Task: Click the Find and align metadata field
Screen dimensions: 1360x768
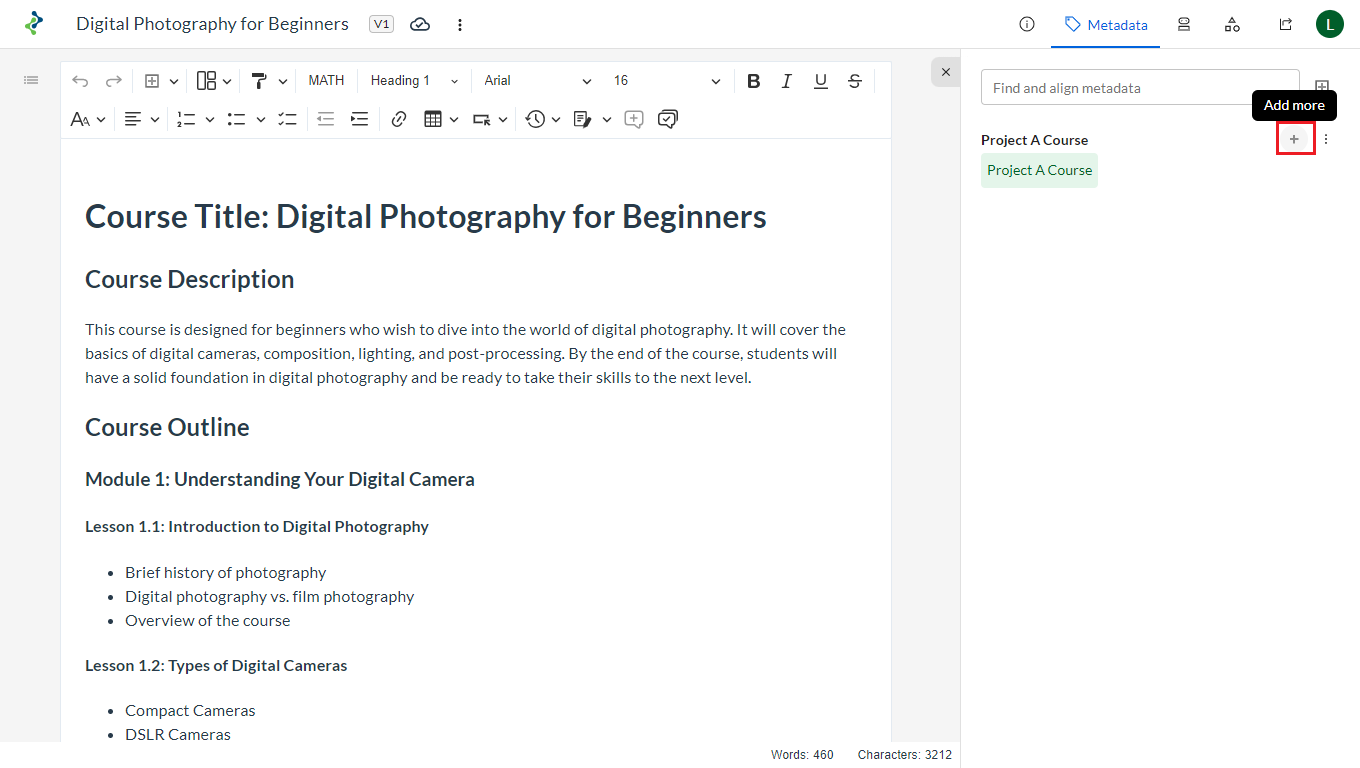Action: 1140,88
